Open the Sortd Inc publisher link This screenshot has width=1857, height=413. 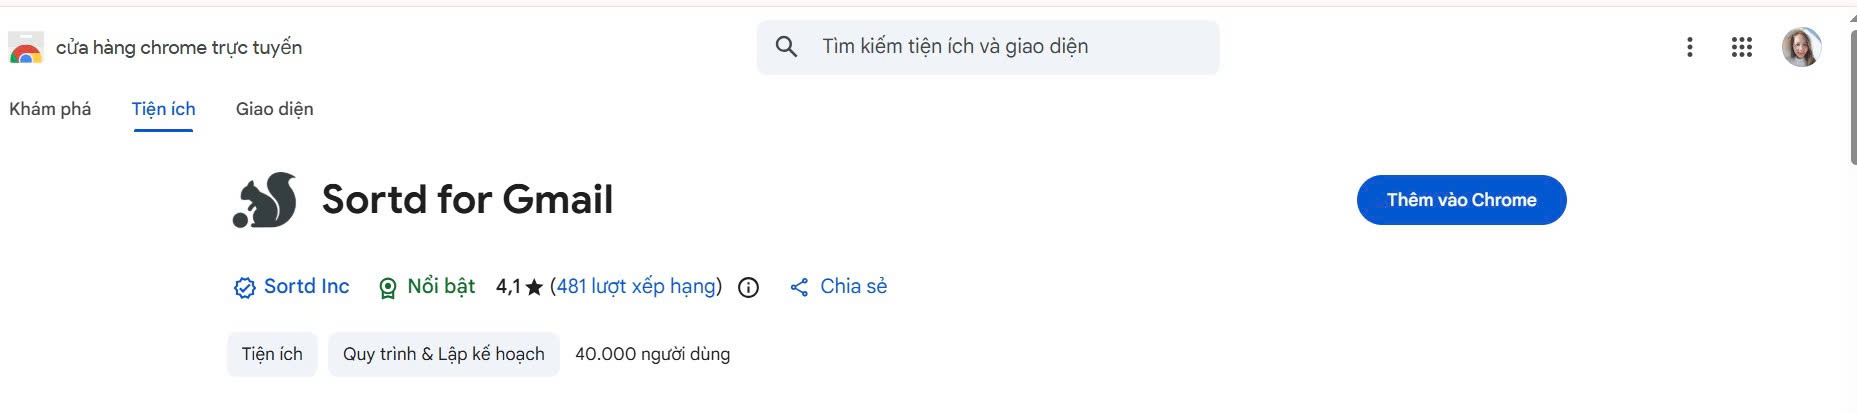pos(306,287)
